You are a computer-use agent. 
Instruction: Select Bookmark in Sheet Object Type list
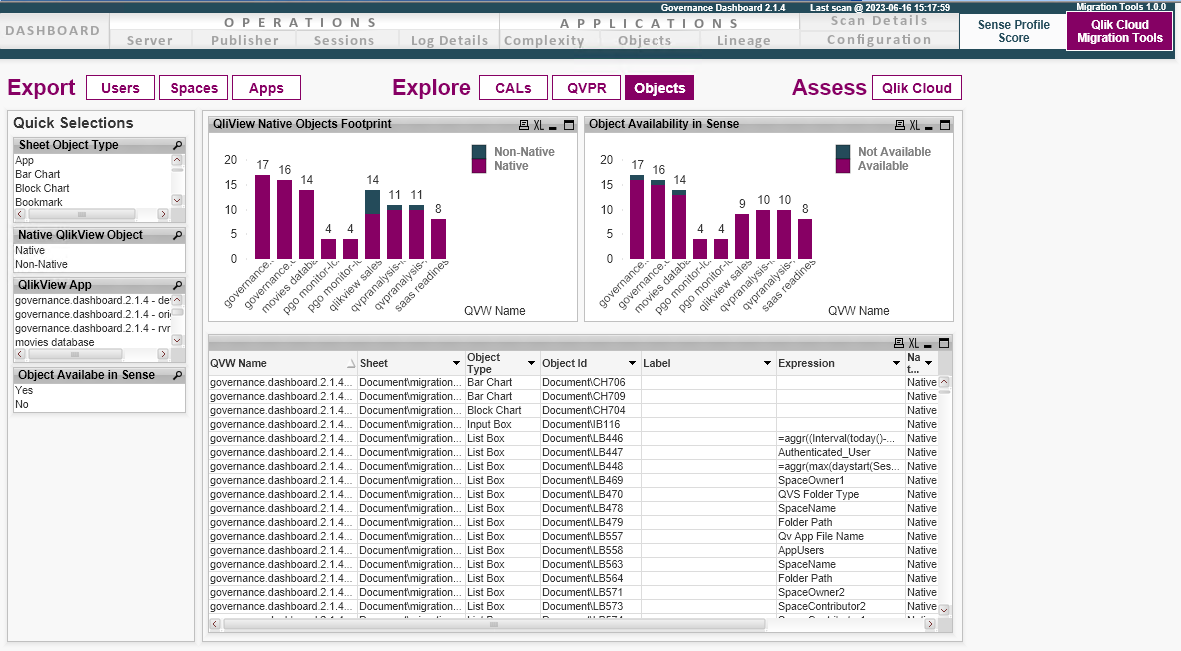[x=42, y=202]
